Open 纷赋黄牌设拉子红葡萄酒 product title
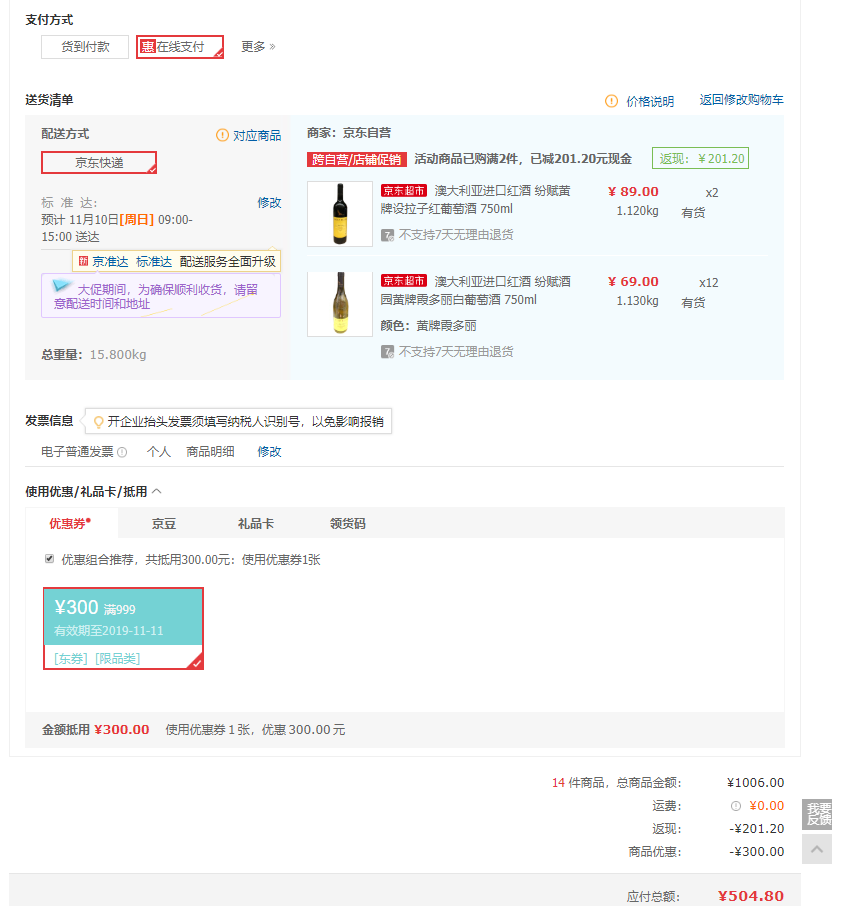Image resolution: width=843 pixels, height=906 pixels. [x=475, y=200]
